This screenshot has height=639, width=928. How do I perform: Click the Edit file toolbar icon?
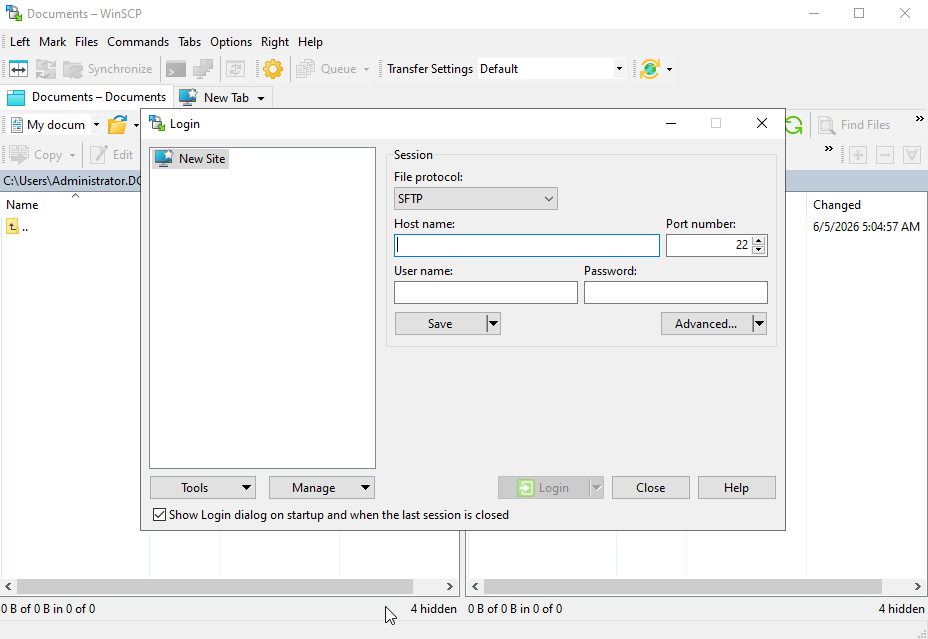click(98, 155)
